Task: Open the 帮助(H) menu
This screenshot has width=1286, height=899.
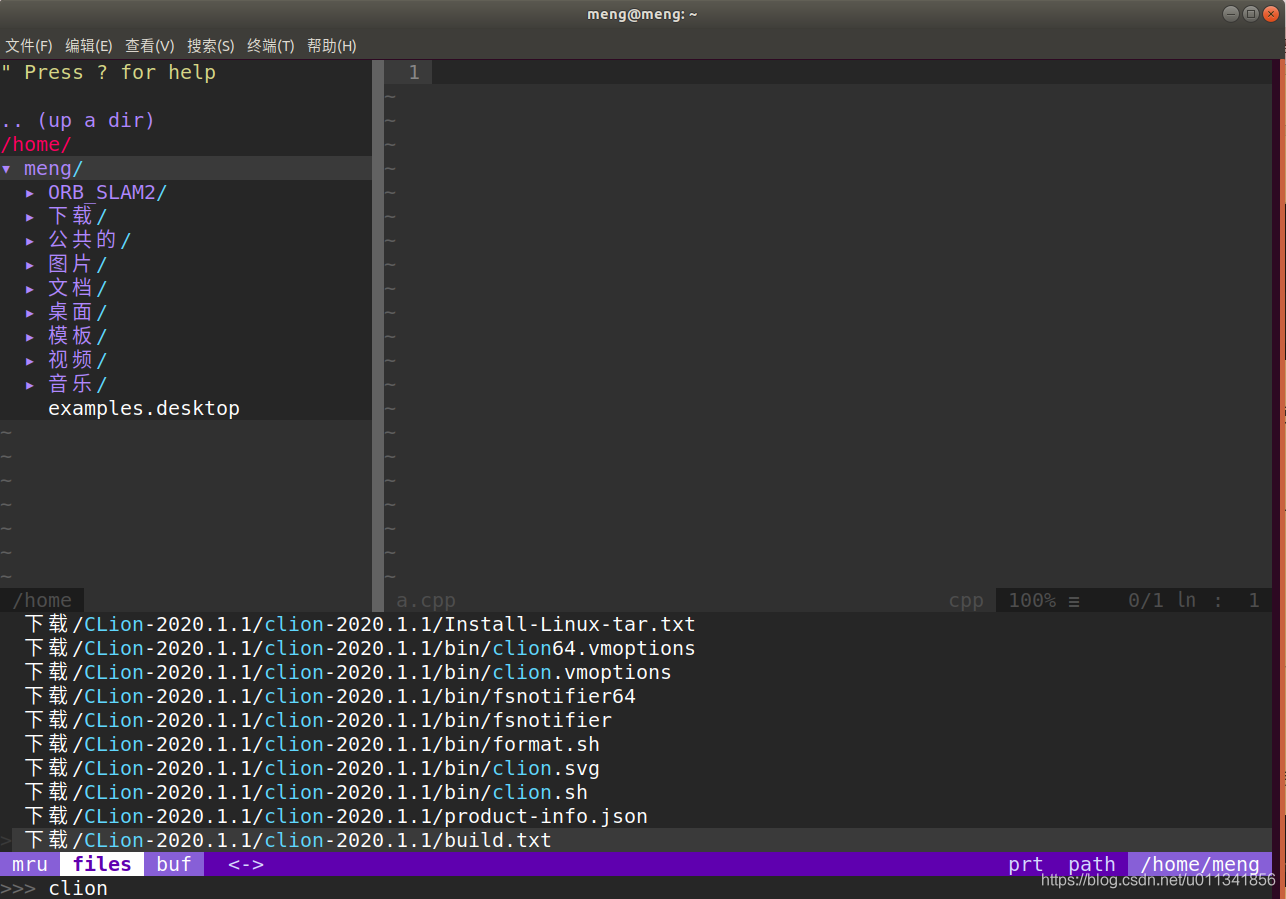Action: pyautogui.click(x=331, y=46)
